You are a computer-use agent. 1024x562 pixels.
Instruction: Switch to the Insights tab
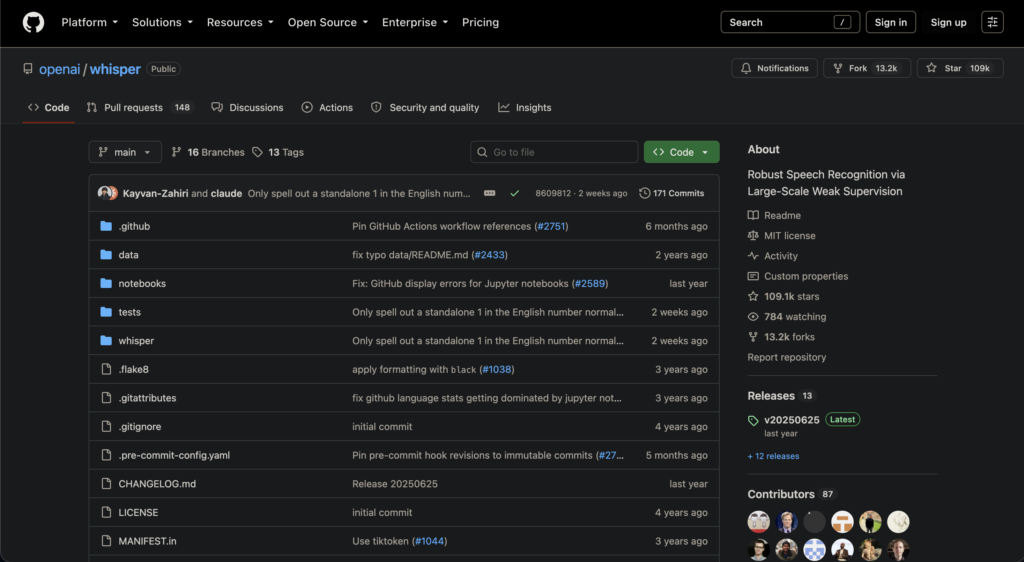tap(525, 108)
